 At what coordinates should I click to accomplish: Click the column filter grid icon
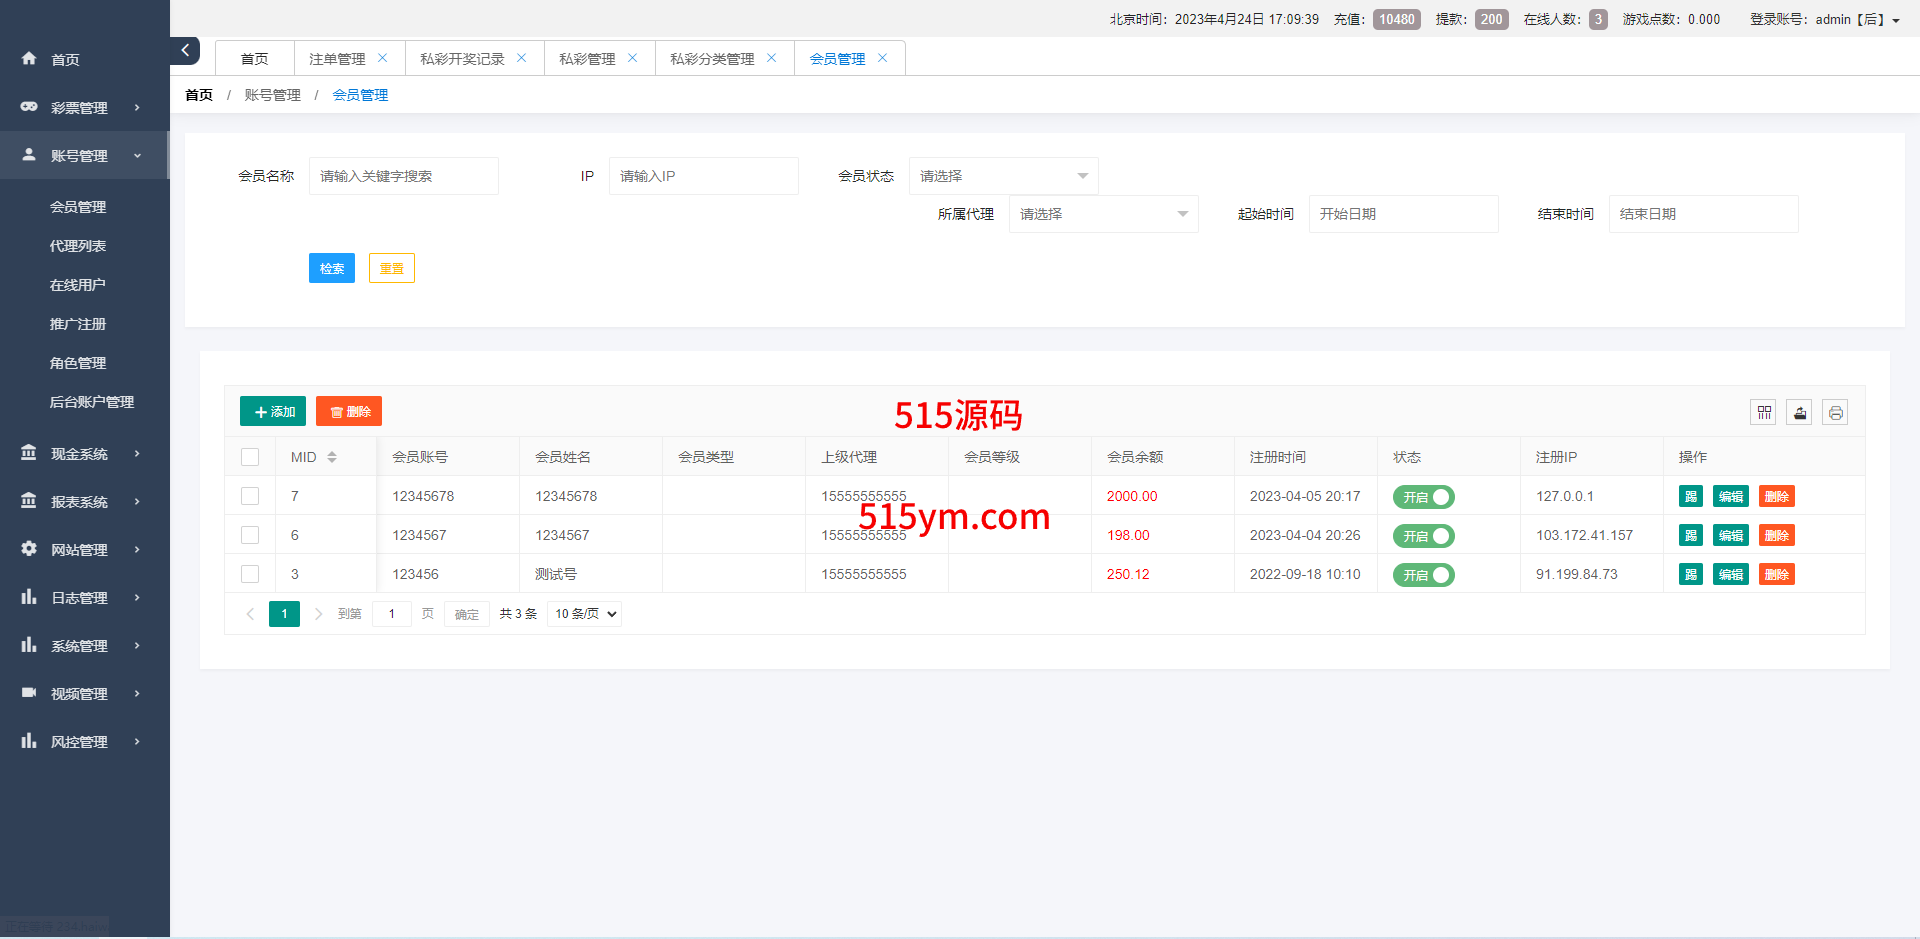pos(1763,412)
